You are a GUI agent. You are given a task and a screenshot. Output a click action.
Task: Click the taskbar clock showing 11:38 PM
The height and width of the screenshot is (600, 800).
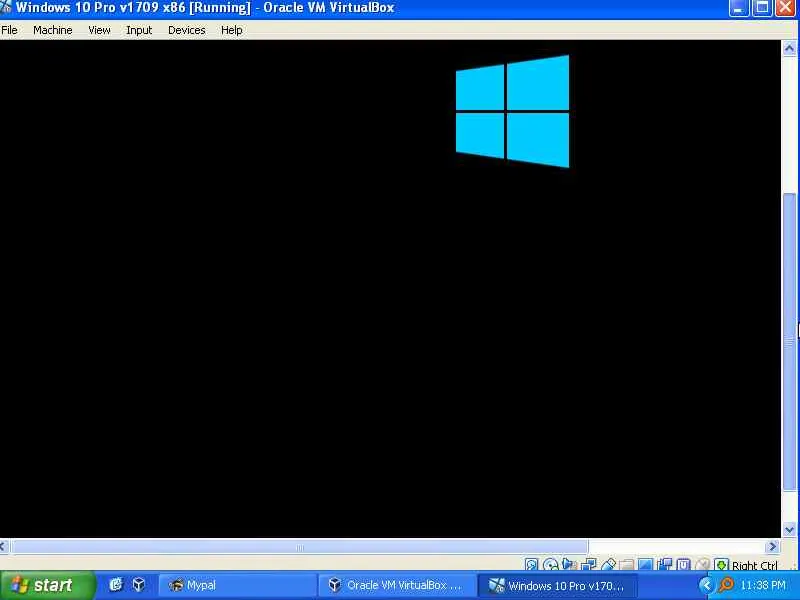point(763,585)
